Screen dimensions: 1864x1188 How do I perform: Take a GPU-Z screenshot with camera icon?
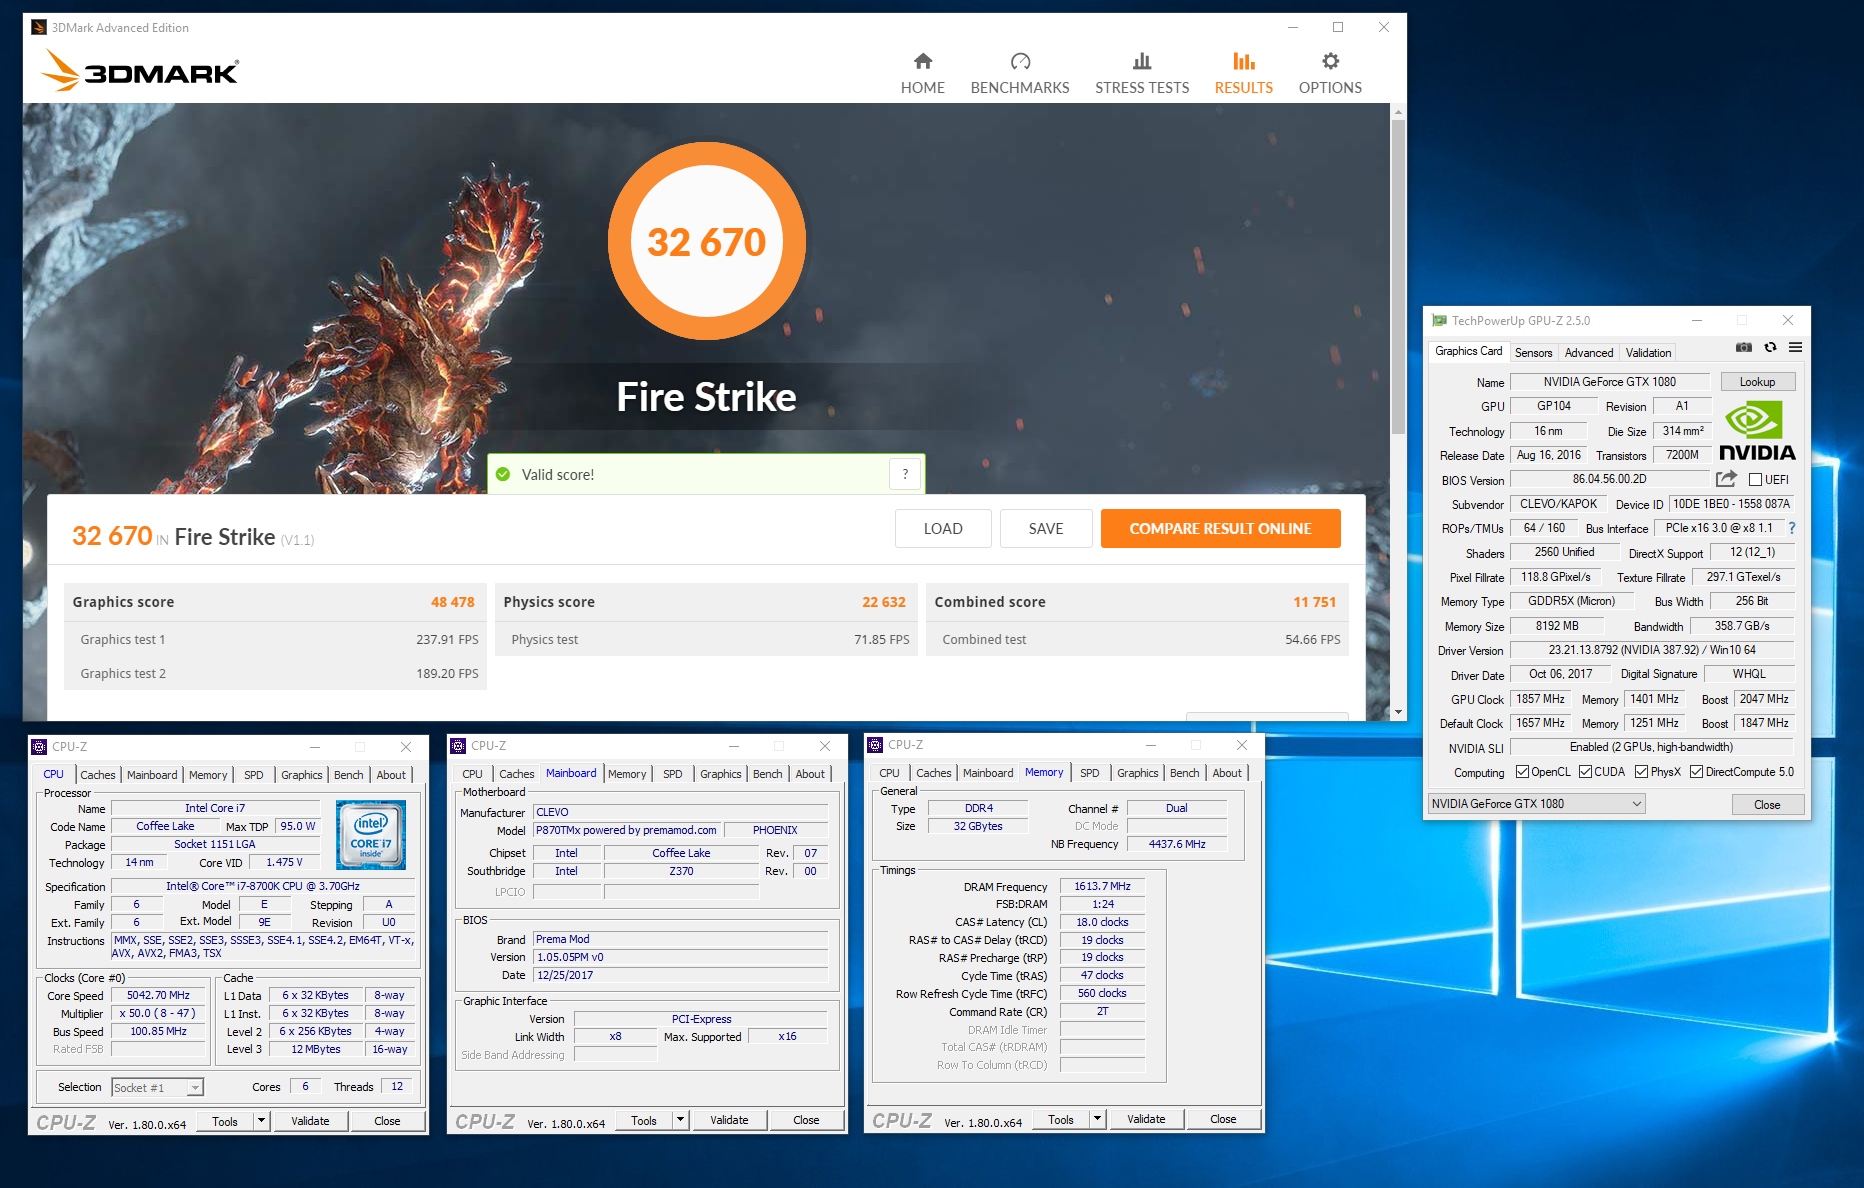(1744, 347)
